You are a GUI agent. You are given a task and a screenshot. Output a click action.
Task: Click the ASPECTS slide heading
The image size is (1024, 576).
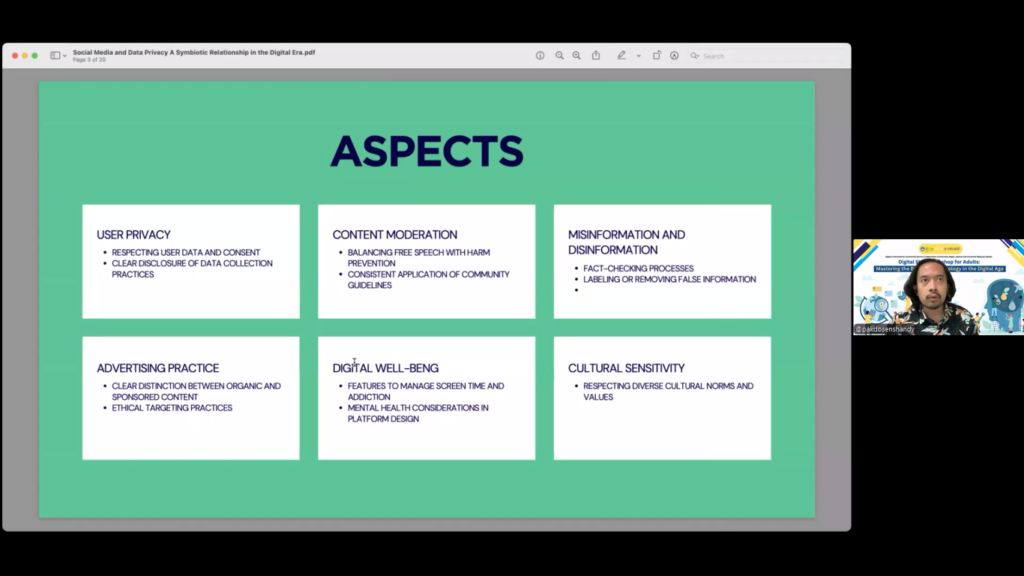pyautogui.click(x=427, y=151)
